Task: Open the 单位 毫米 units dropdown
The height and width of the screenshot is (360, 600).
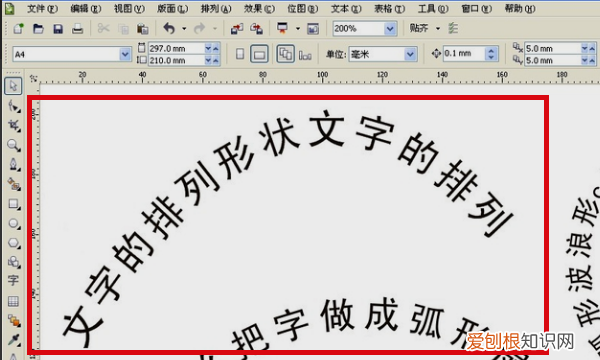Action: (x=410, y=54)
